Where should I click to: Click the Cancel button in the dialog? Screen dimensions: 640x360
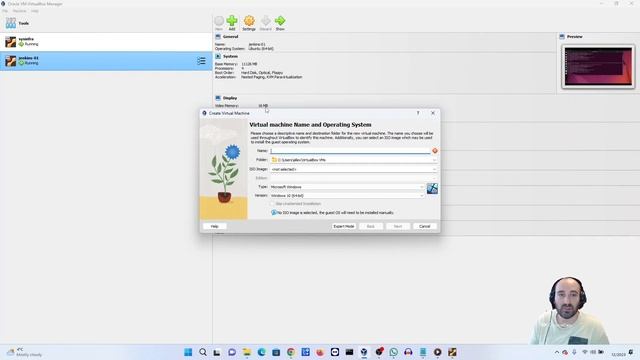424,226
